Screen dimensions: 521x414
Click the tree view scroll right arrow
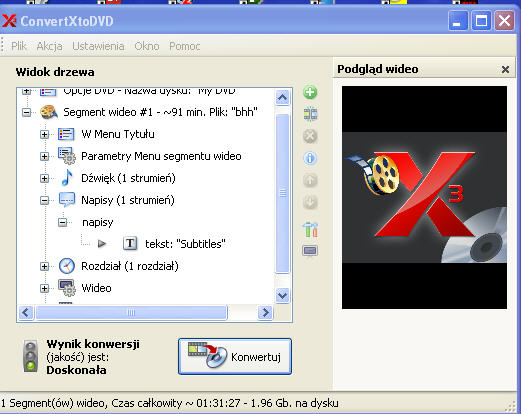[x=265, y=313]
